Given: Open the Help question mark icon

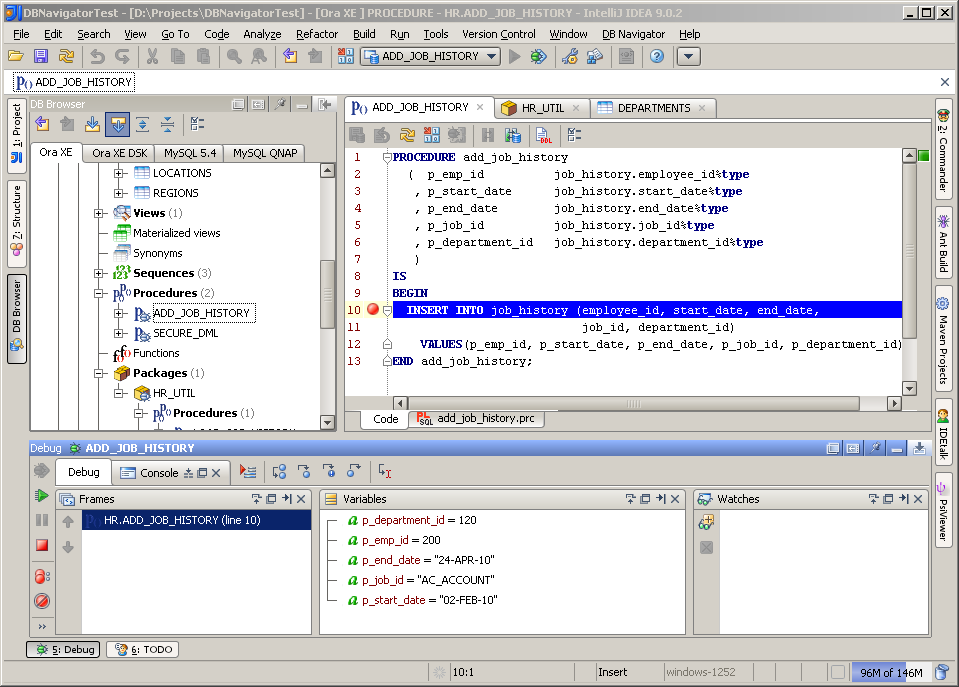Looking at the screenshot, I should pyautogui.click(x=657, y=56).
